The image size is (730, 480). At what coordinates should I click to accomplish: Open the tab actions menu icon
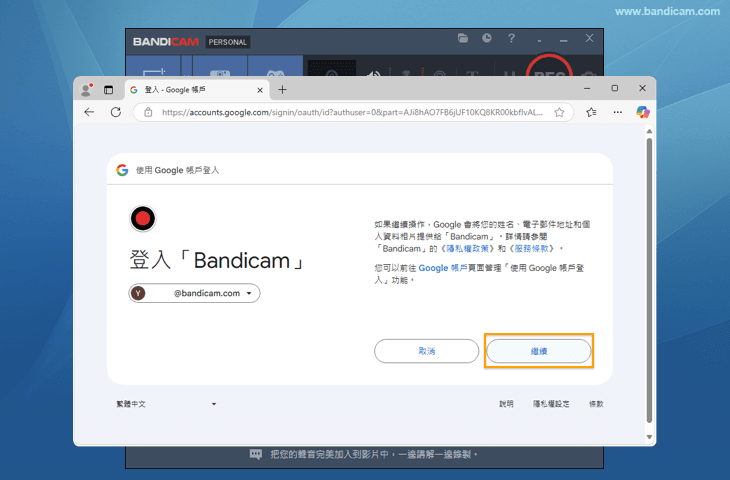click(108, 90)
